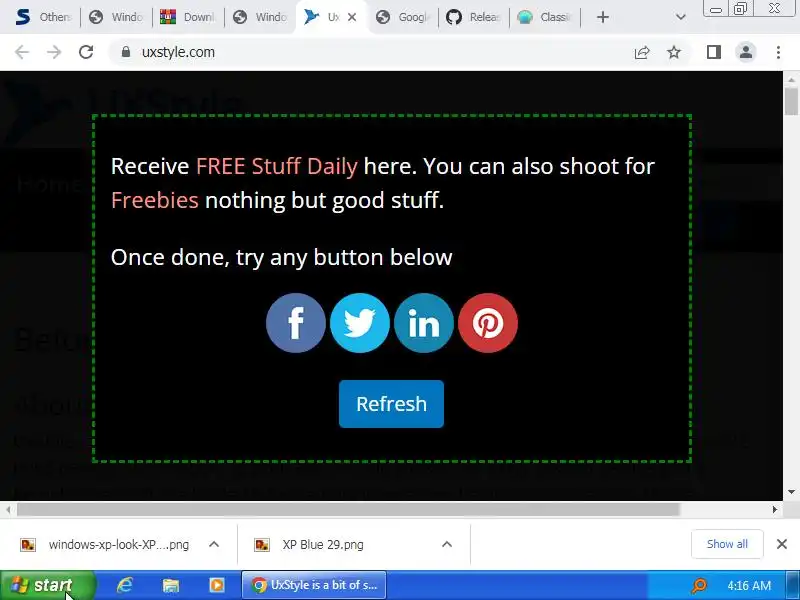Switch to the Downl tab
800x600 pixels.
pos(187,17)
